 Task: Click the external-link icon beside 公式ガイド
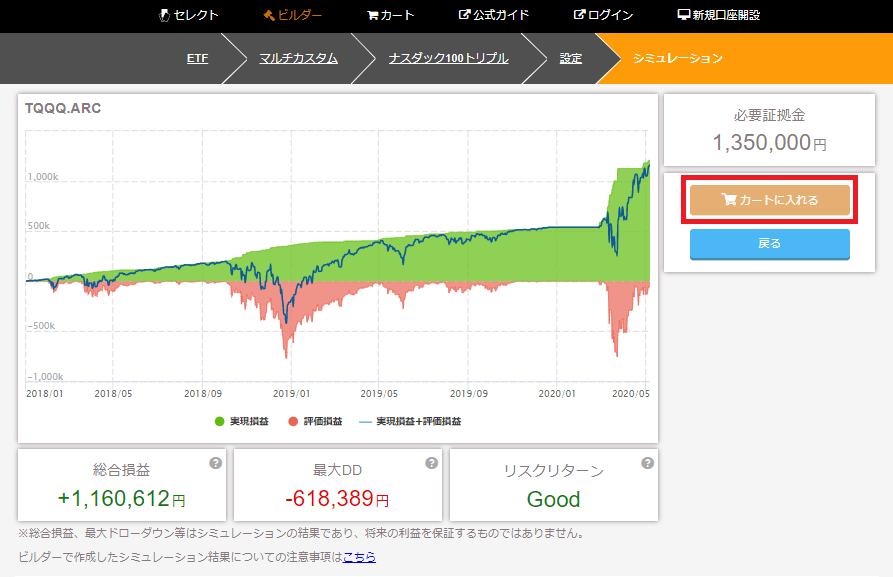pos(464,15)
